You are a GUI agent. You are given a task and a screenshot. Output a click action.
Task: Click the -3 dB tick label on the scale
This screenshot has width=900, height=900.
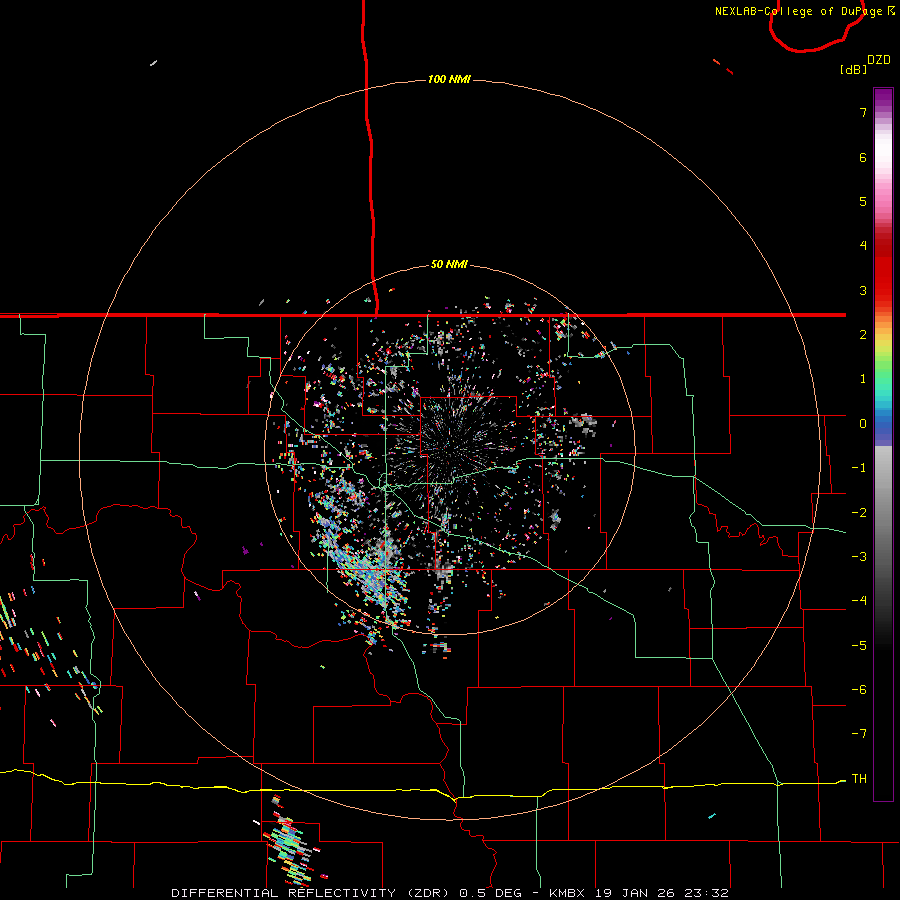coord(859,557)
